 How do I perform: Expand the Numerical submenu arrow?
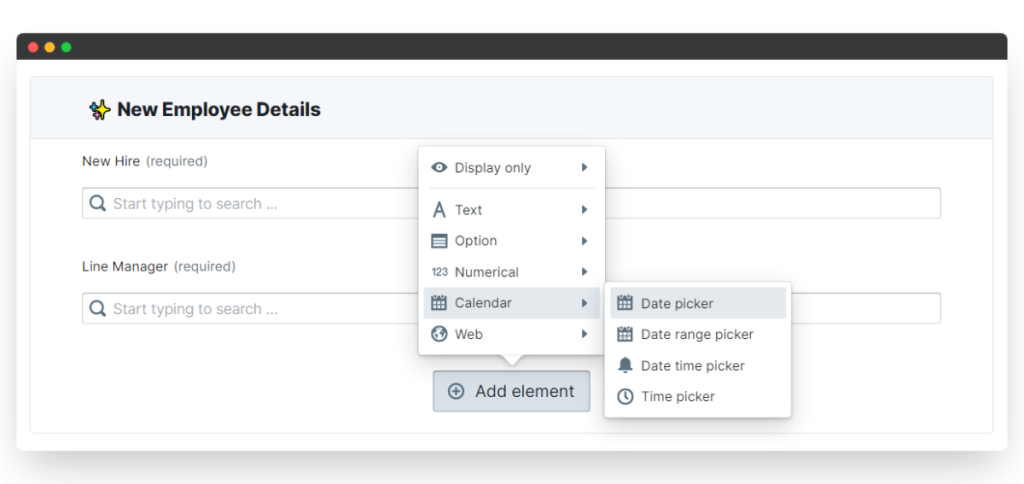(x=584, y=272)
